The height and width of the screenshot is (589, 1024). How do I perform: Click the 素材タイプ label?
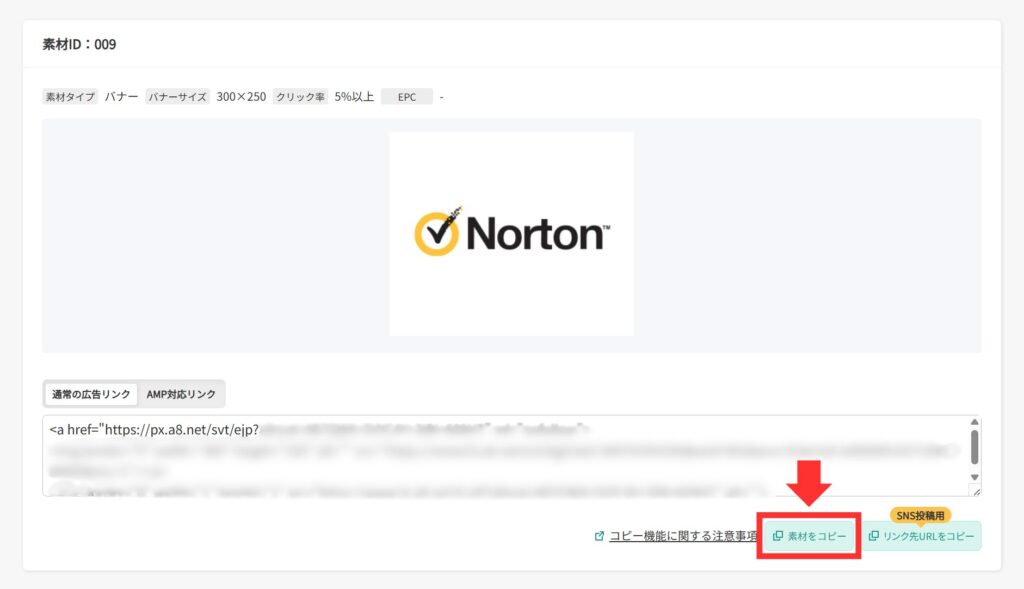(x=70, y=97)
